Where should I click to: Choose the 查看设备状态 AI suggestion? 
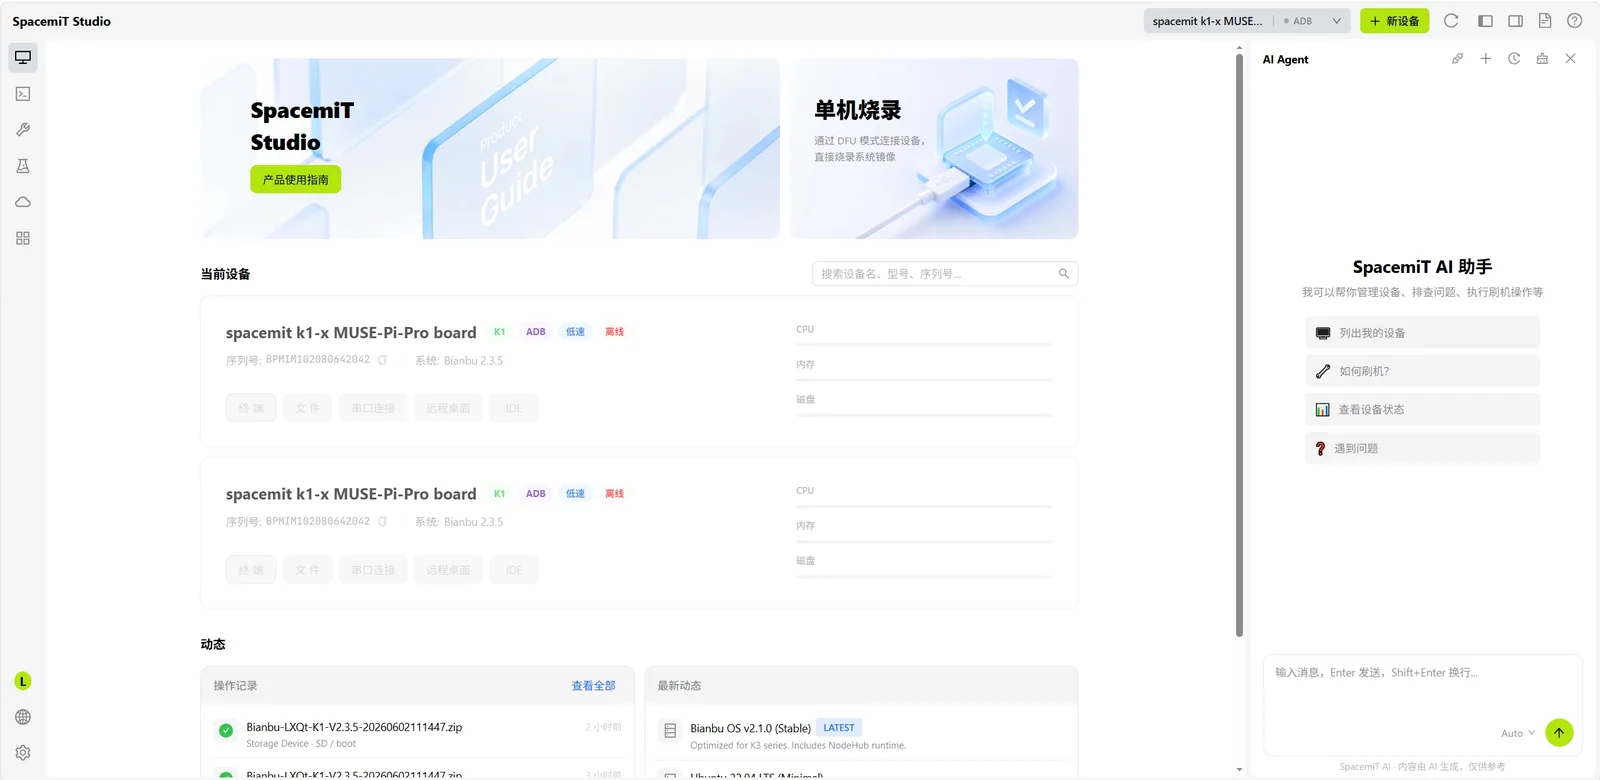(x=1422, y=410)
